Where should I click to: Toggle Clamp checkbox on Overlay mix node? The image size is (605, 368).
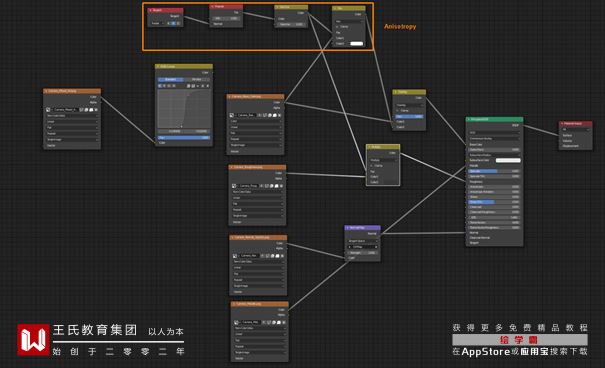[397, 111]
